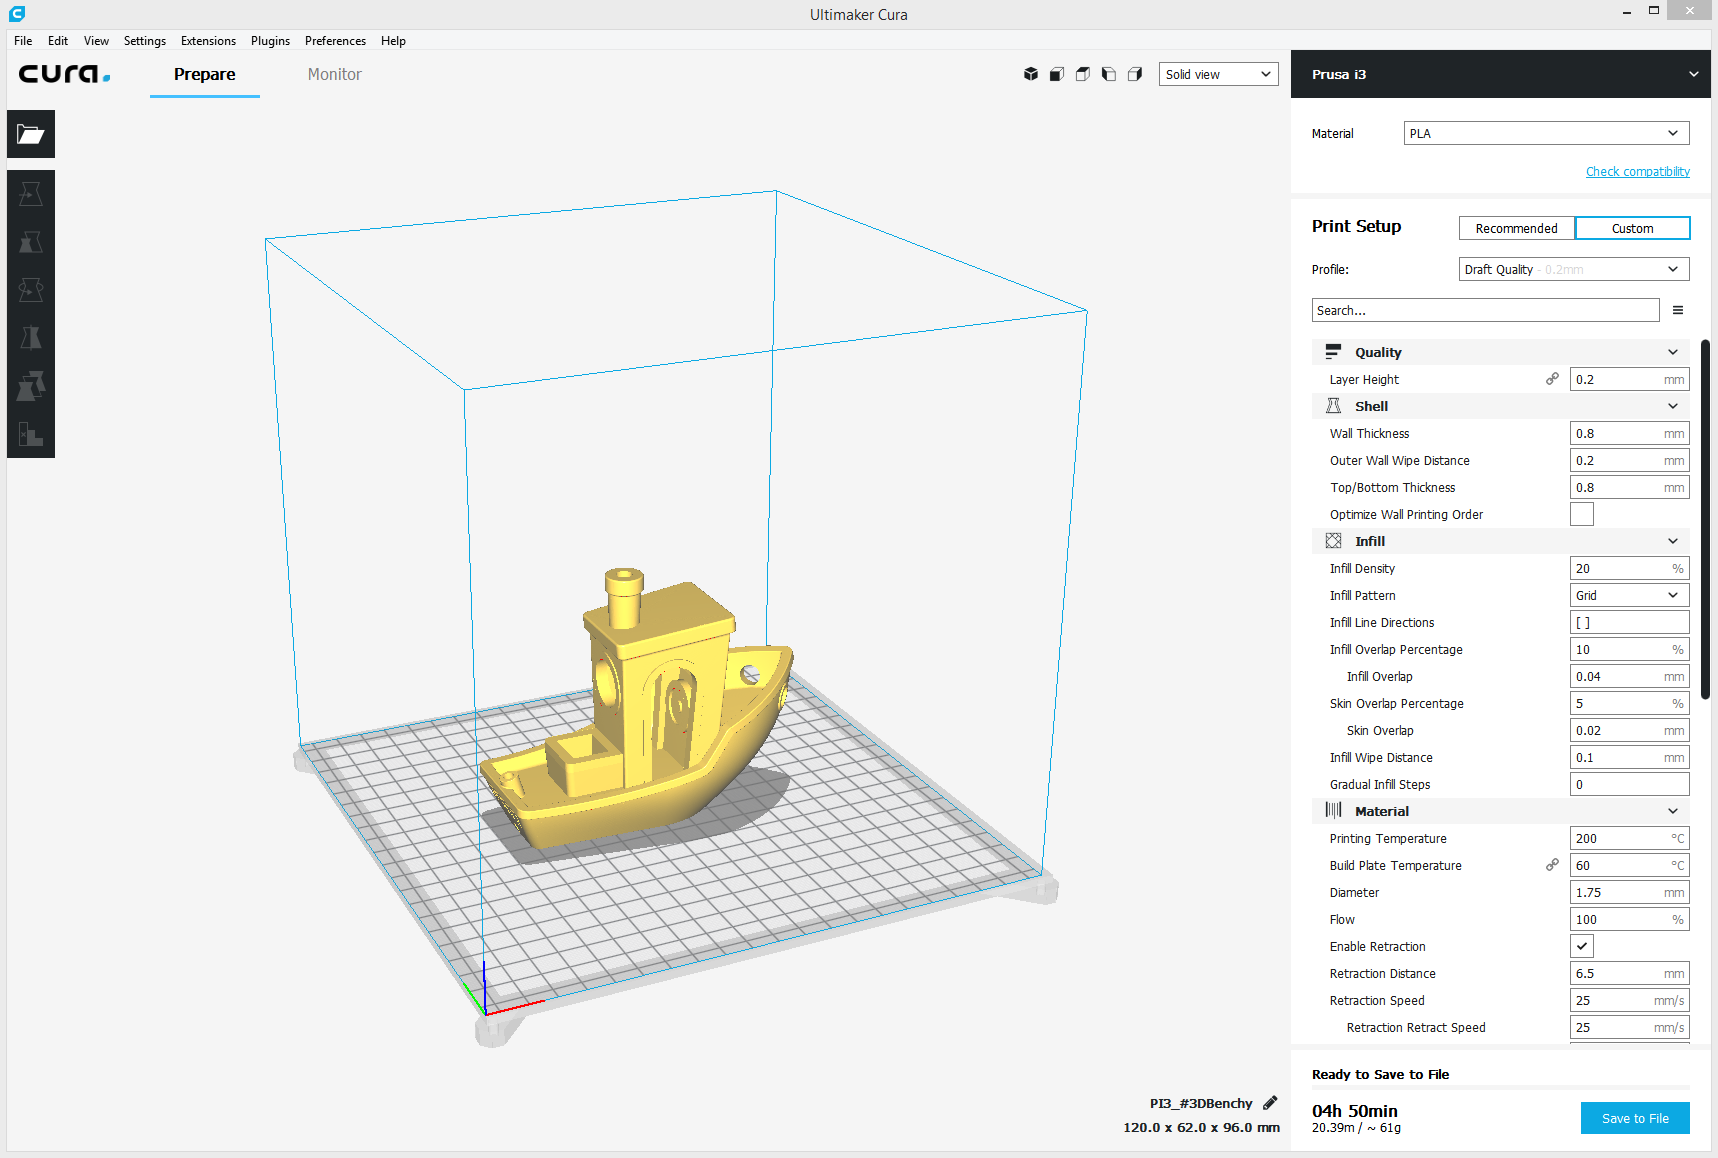Switch Print Setup to Recommended mode

coord(1516,228)
